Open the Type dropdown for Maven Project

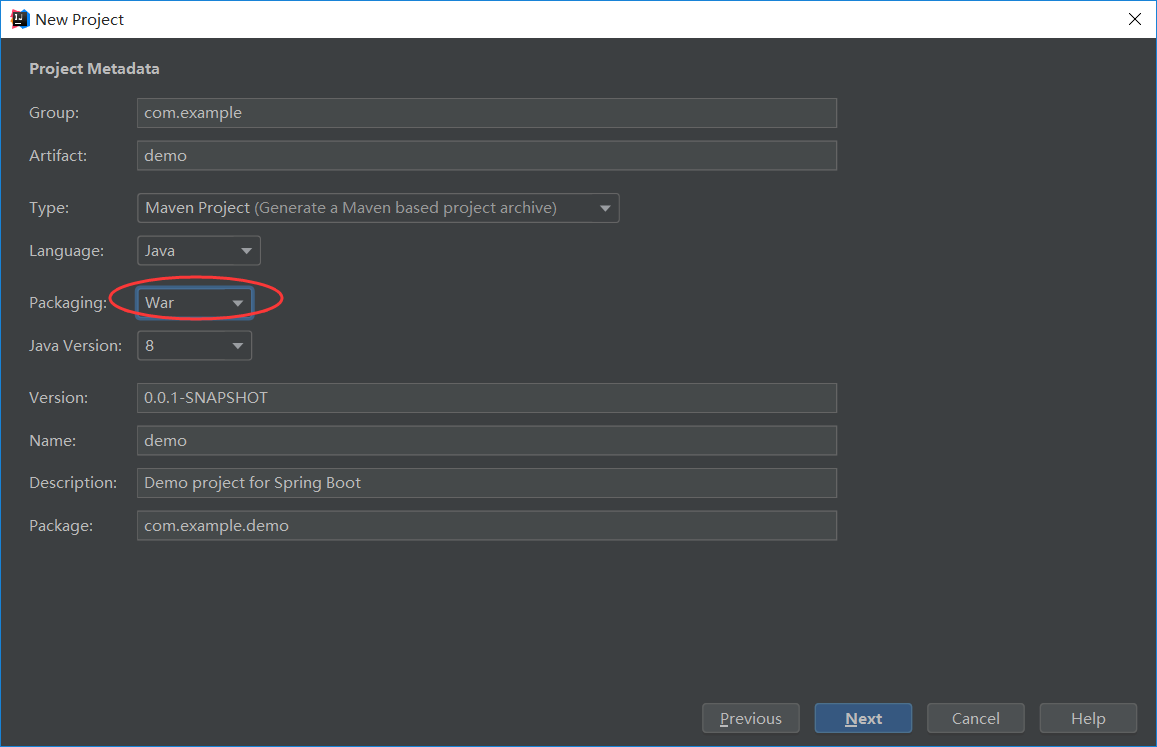click(377, 208)
